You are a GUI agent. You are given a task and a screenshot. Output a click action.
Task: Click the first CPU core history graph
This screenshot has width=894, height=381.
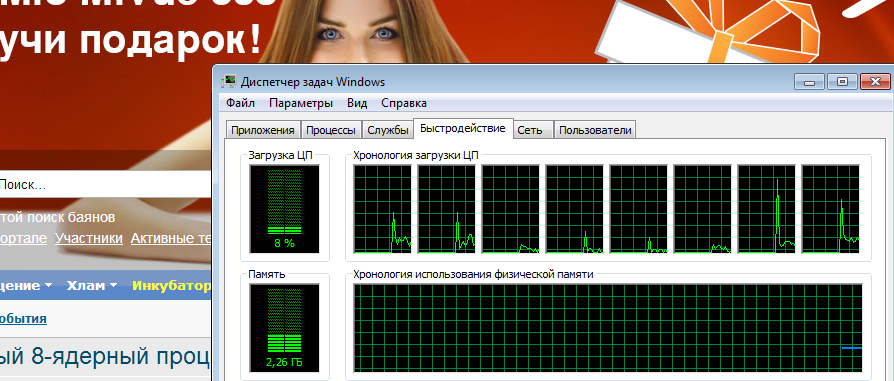pyautogui.click(x=382, y=209)
